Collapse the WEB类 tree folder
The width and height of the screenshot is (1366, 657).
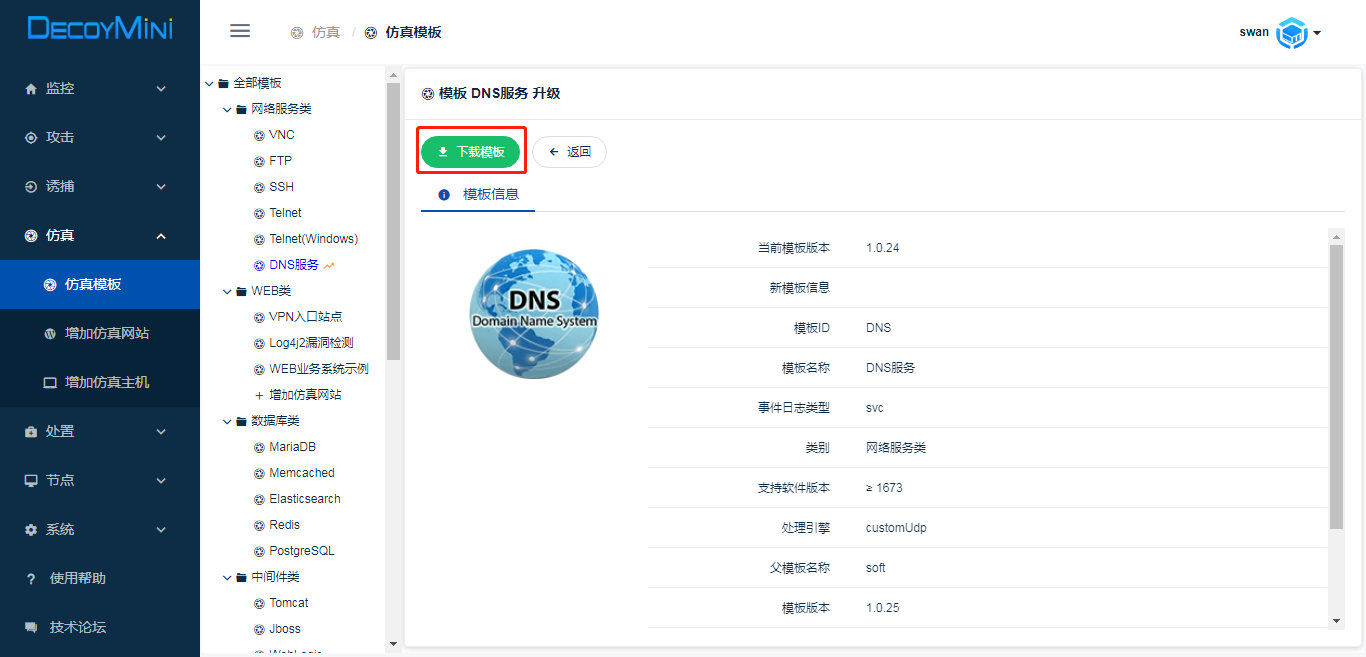coord(228,291)
